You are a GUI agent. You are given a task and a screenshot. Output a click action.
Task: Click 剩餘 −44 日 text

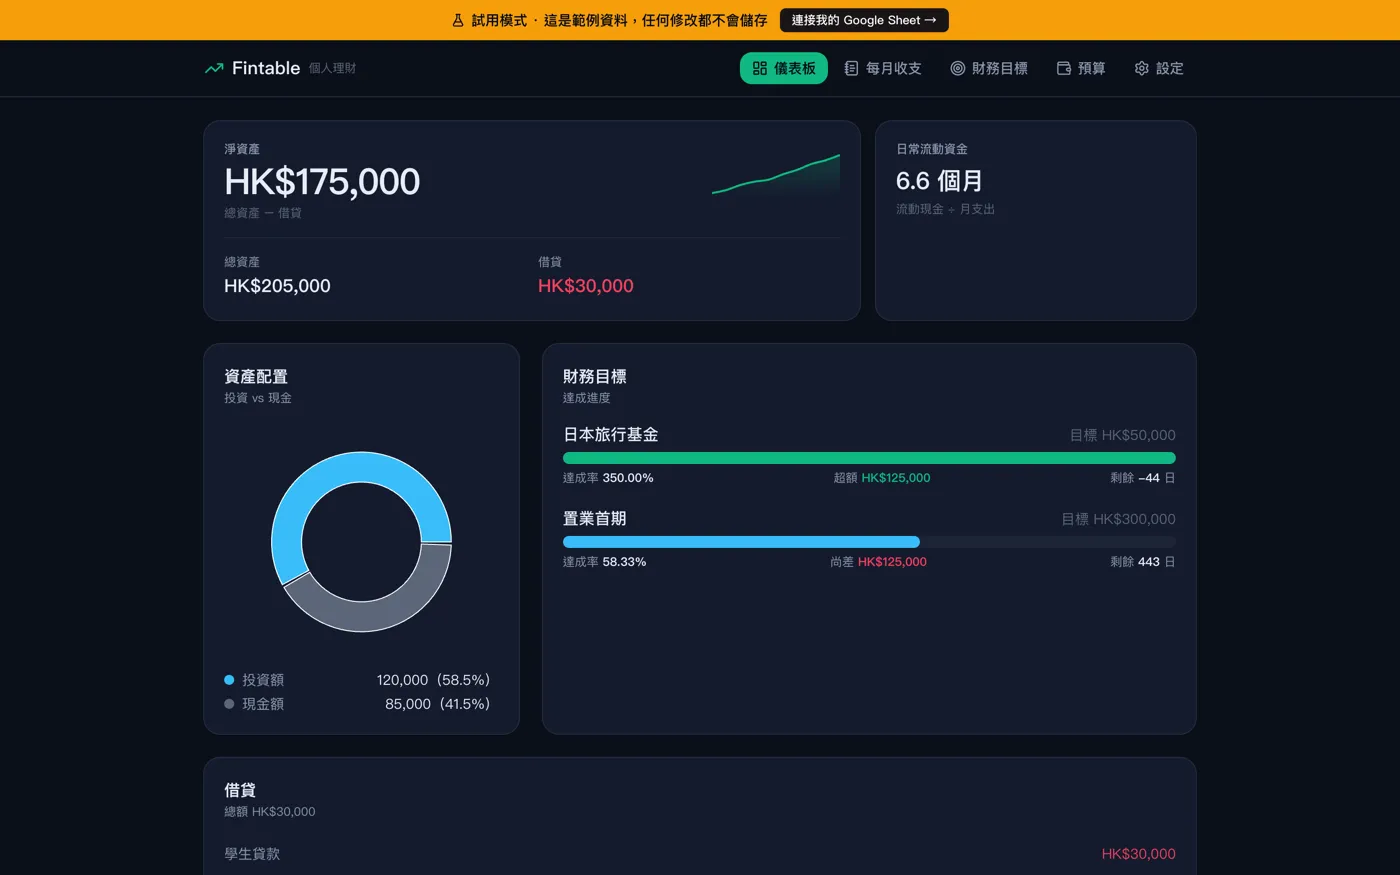click(1143, 478)
